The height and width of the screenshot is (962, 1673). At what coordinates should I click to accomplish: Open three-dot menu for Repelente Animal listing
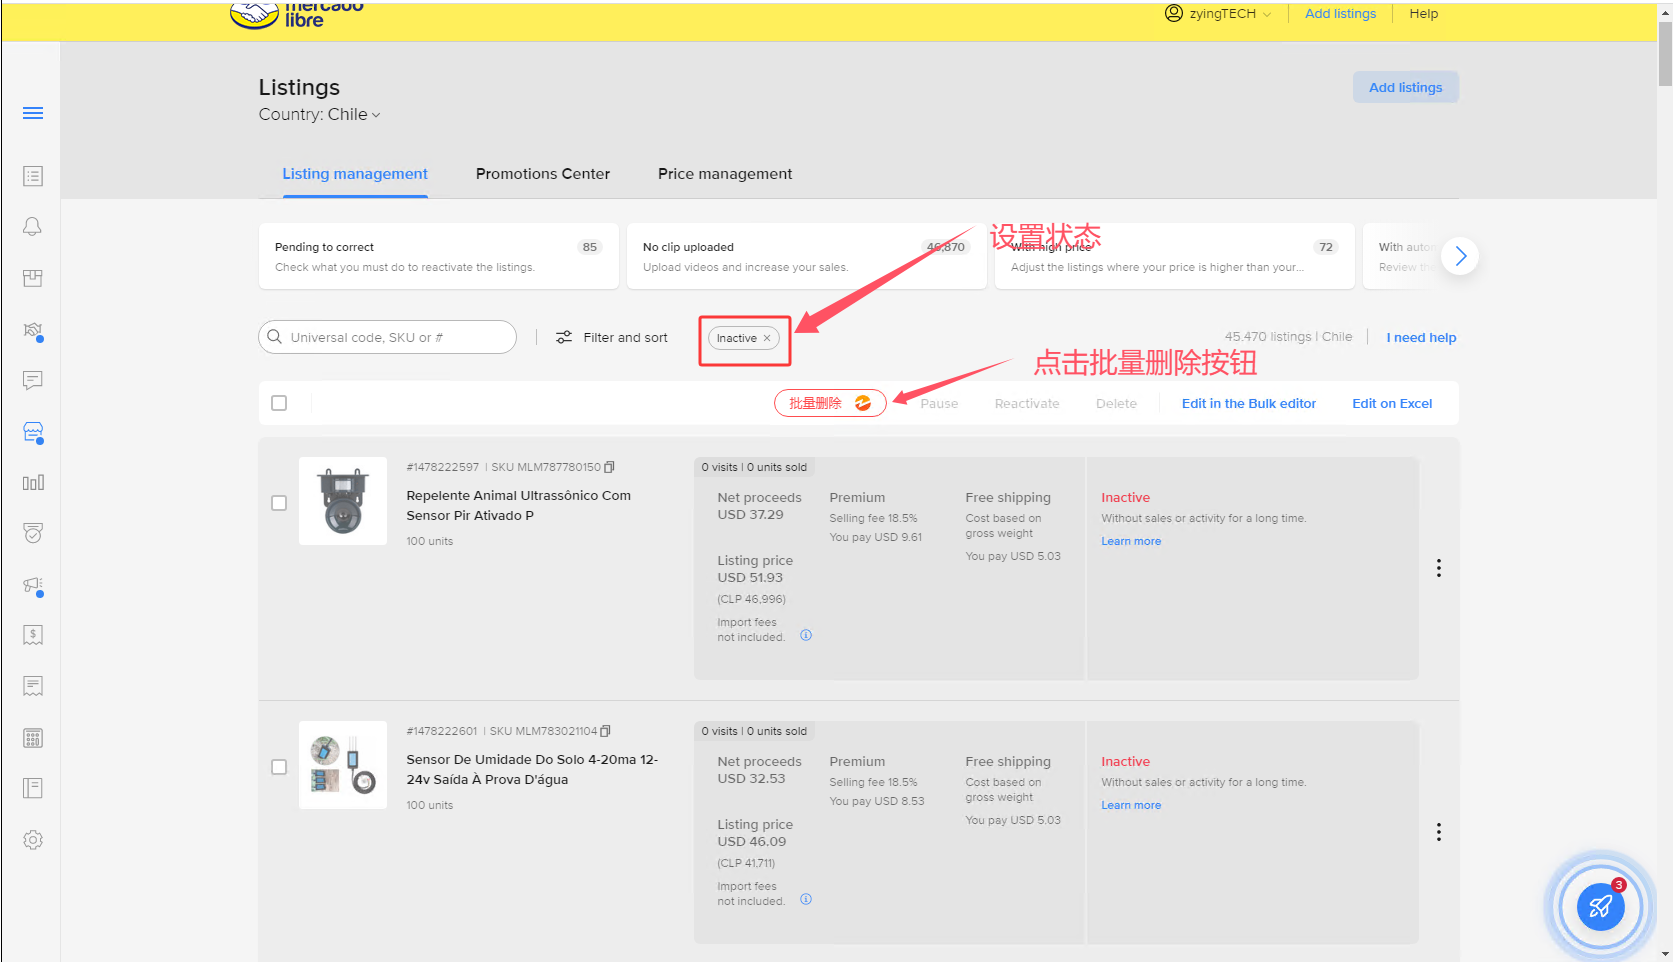1438,568
